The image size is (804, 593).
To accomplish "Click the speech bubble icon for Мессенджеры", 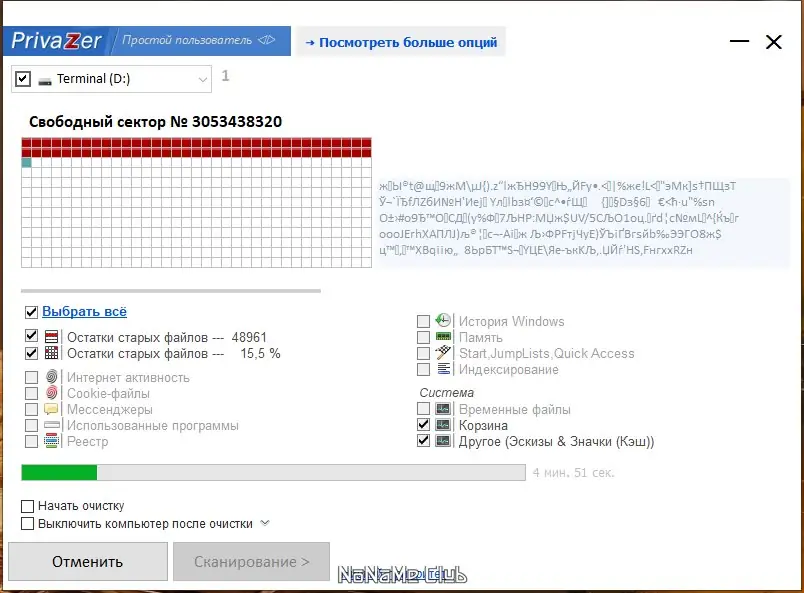I will [x=51, y=409].
